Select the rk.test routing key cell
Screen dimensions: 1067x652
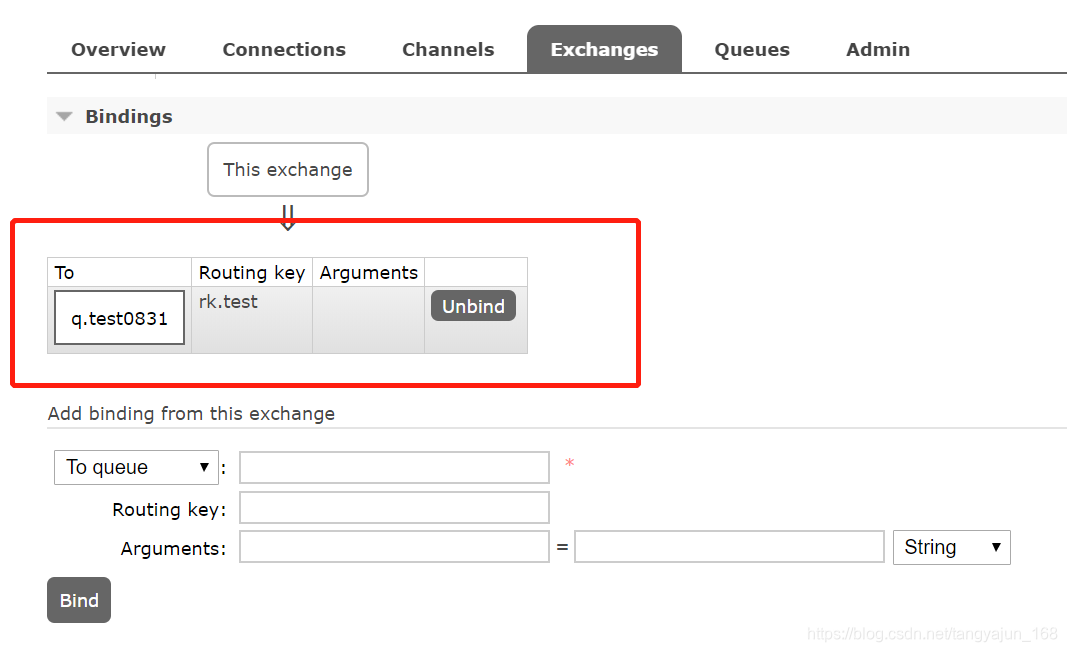pos(252,320)
